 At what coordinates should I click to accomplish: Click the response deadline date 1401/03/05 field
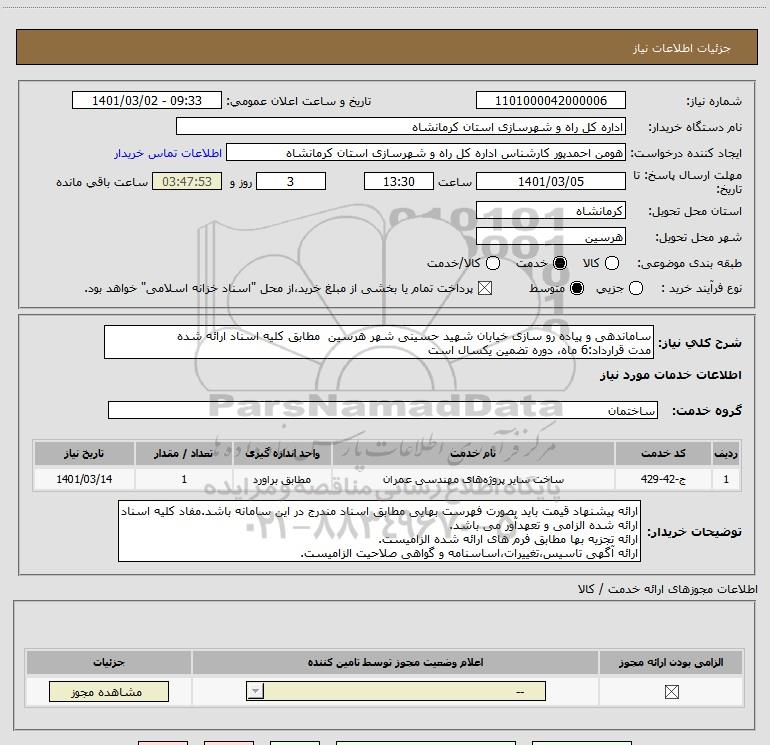550,181
